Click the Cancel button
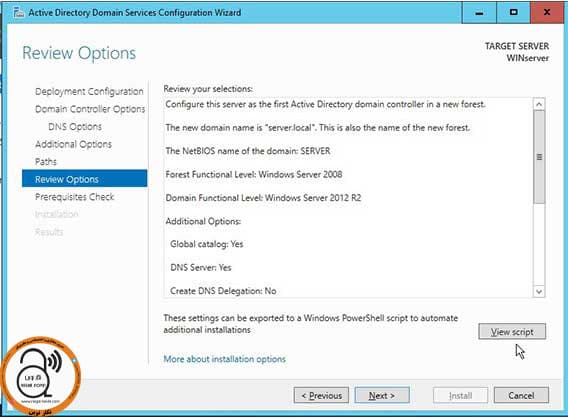Screen dimensions: 568x418 click(x=521, y=395)
